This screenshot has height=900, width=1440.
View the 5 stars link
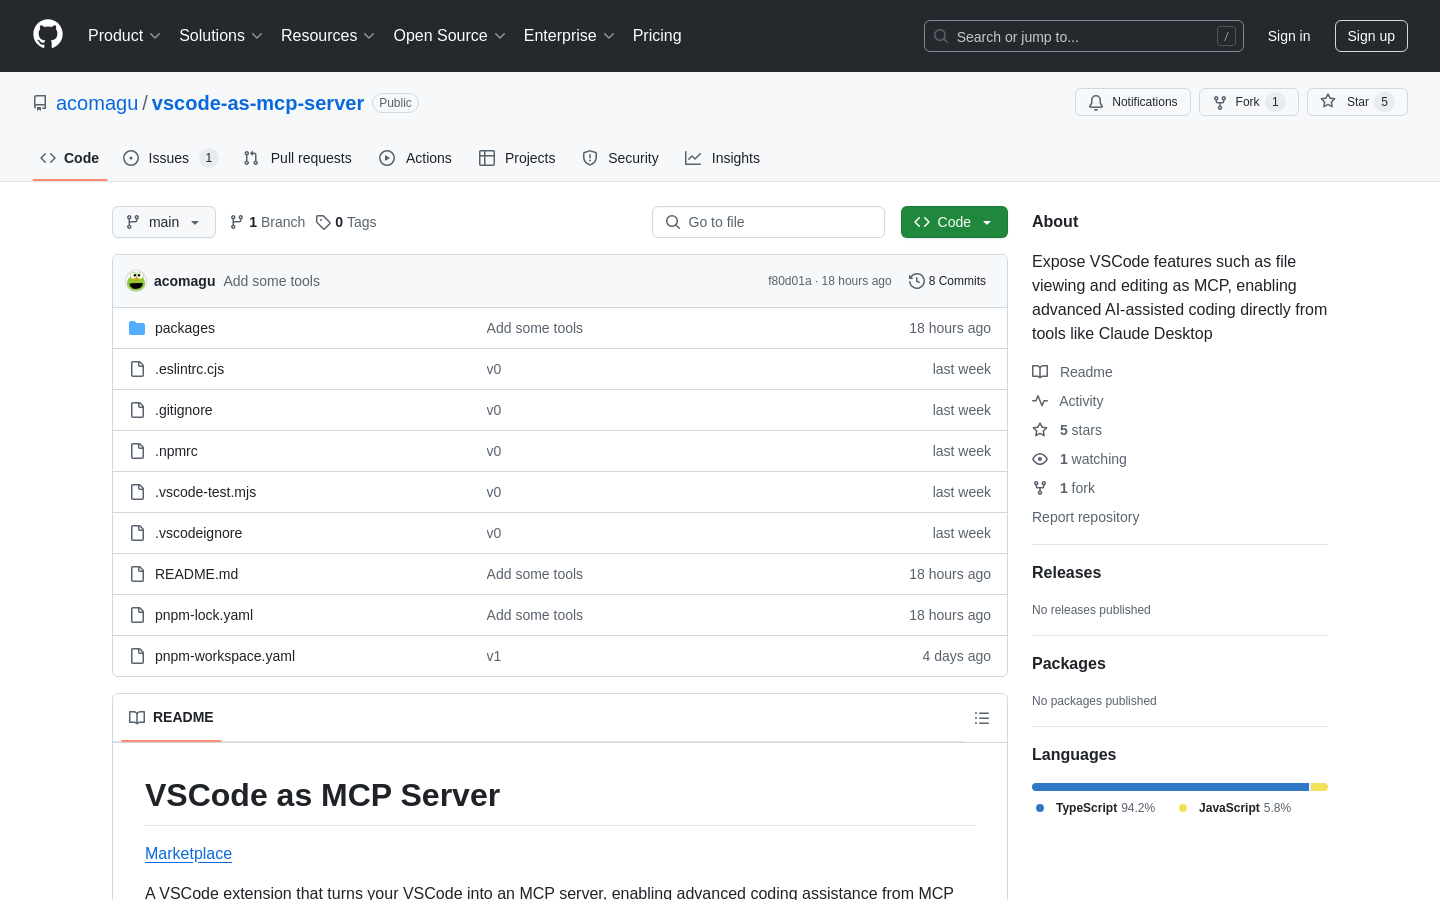click(1067, 430)
